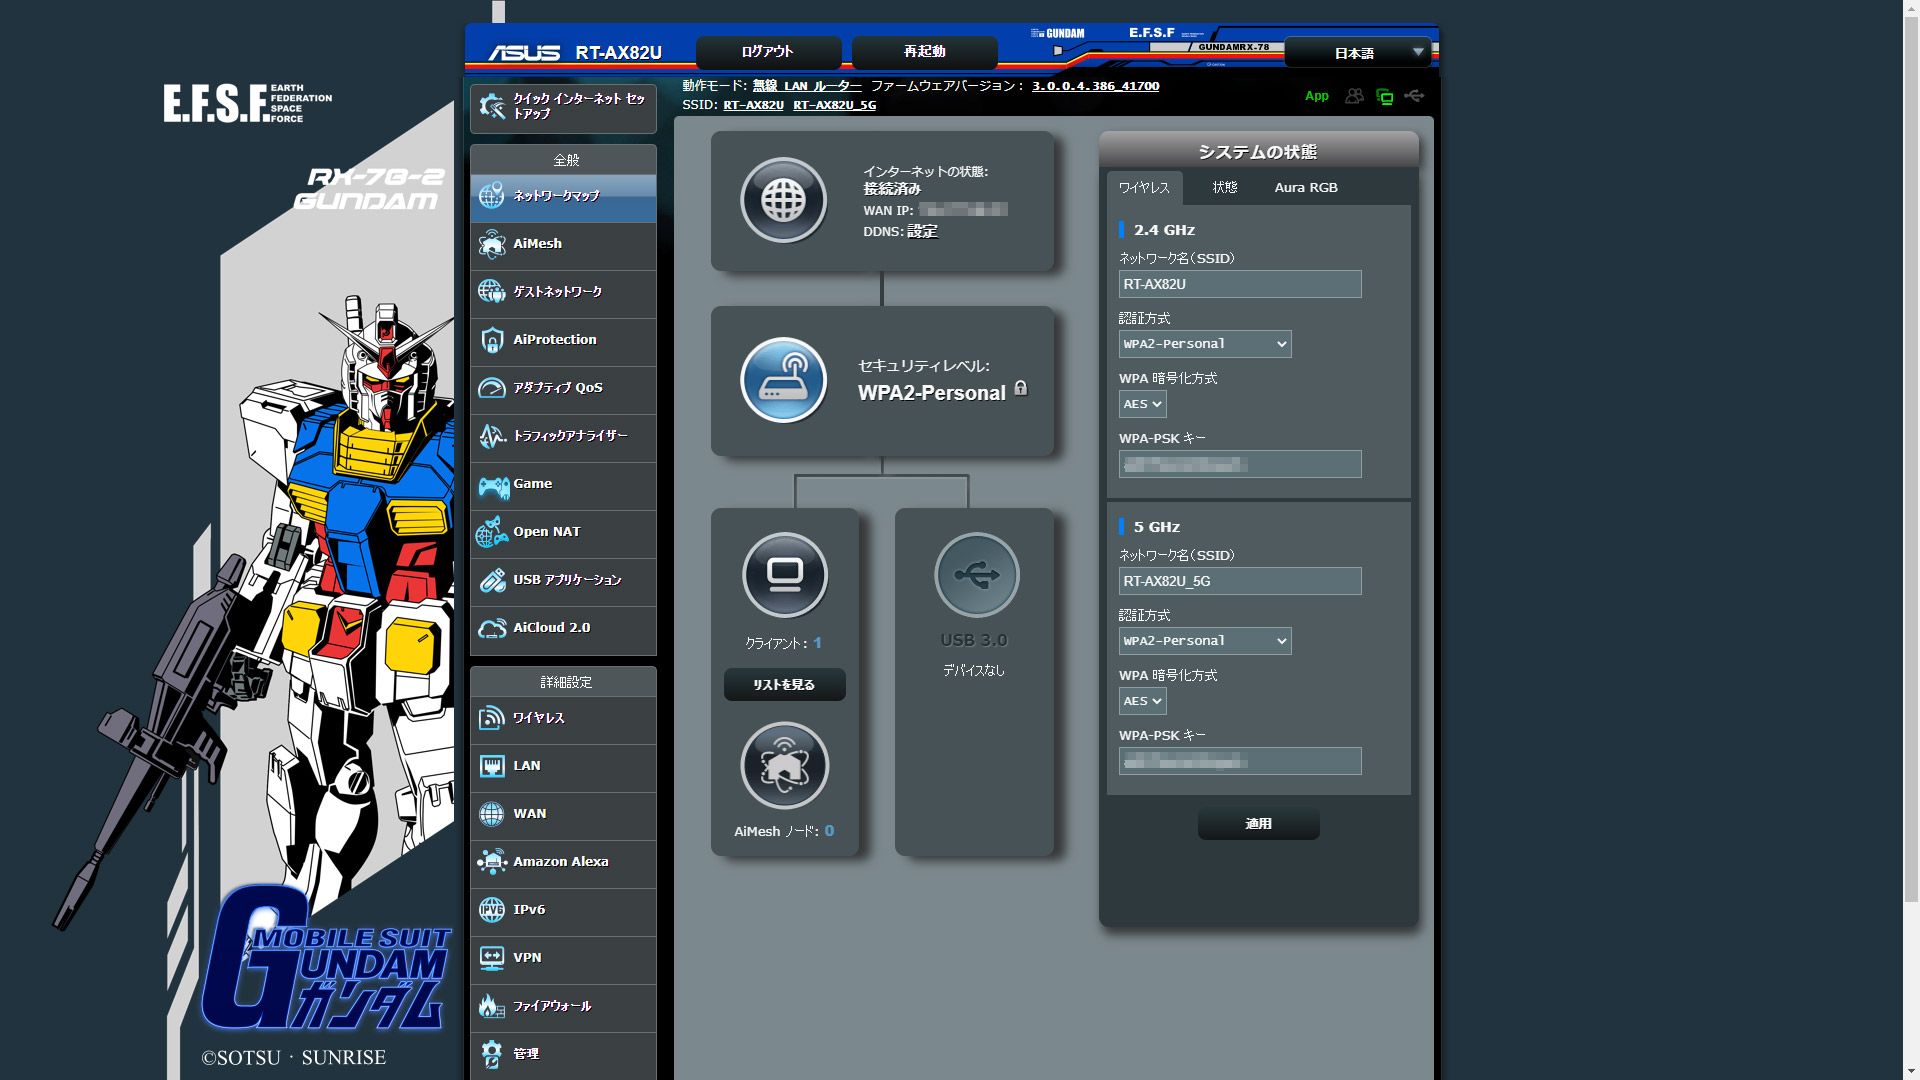Click the 適用 apply button
The height and width of the screenshot is (1080, 1920).
tap(1258, 824)
